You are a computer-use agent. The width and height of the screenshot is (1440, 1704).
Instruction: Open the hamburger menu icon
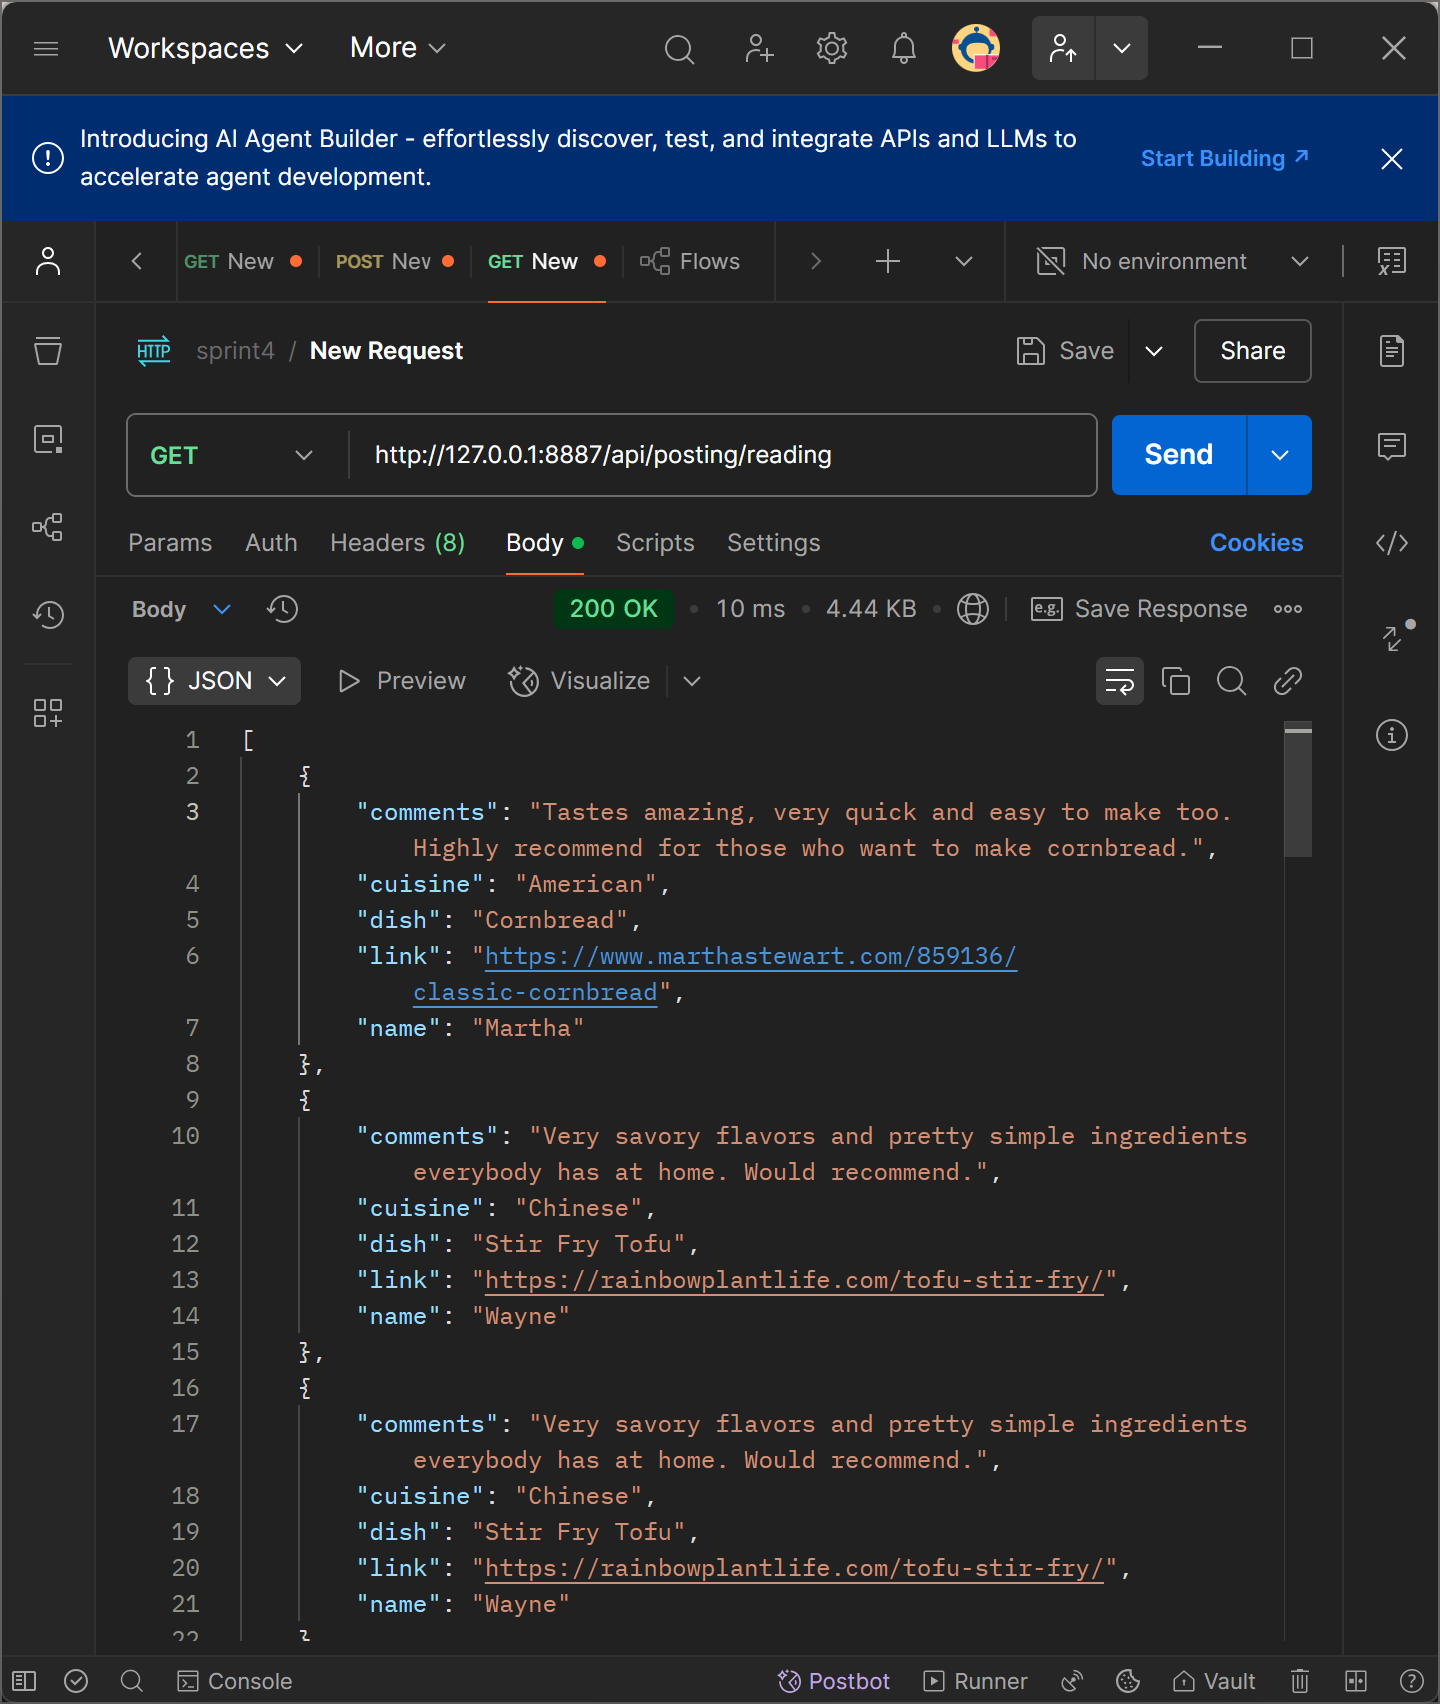pos(46,48)
